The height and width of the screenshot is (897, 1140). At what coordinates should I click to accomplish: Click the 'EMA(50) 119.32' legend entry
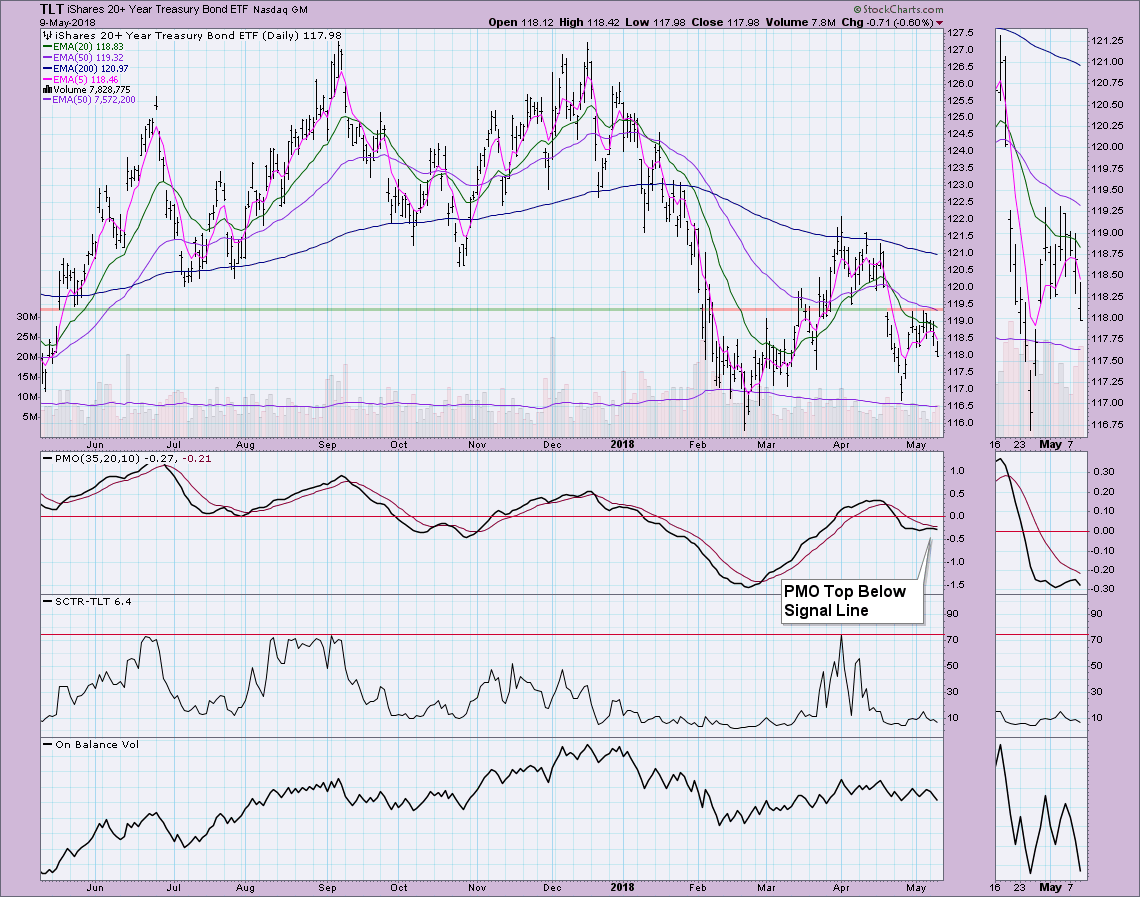[88, 57]
